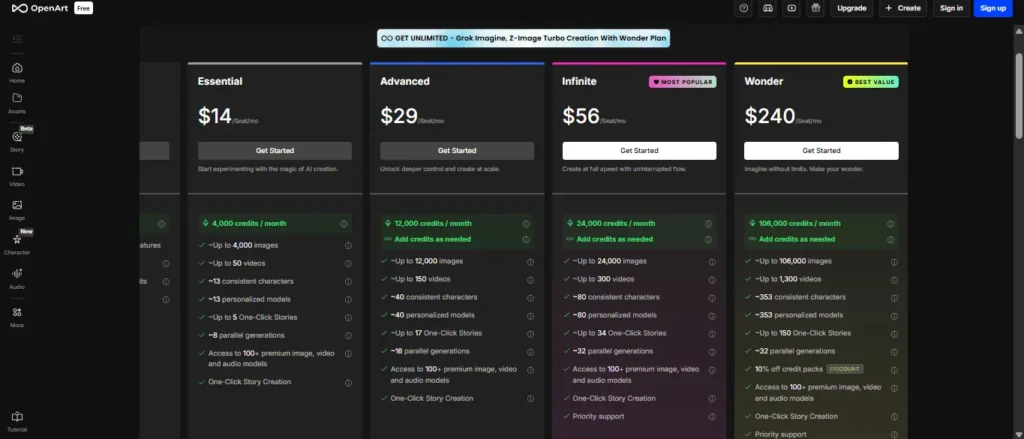1024x439 pixels.
Task: Click Infinite "Priority support" text
Action: [598, 416]
